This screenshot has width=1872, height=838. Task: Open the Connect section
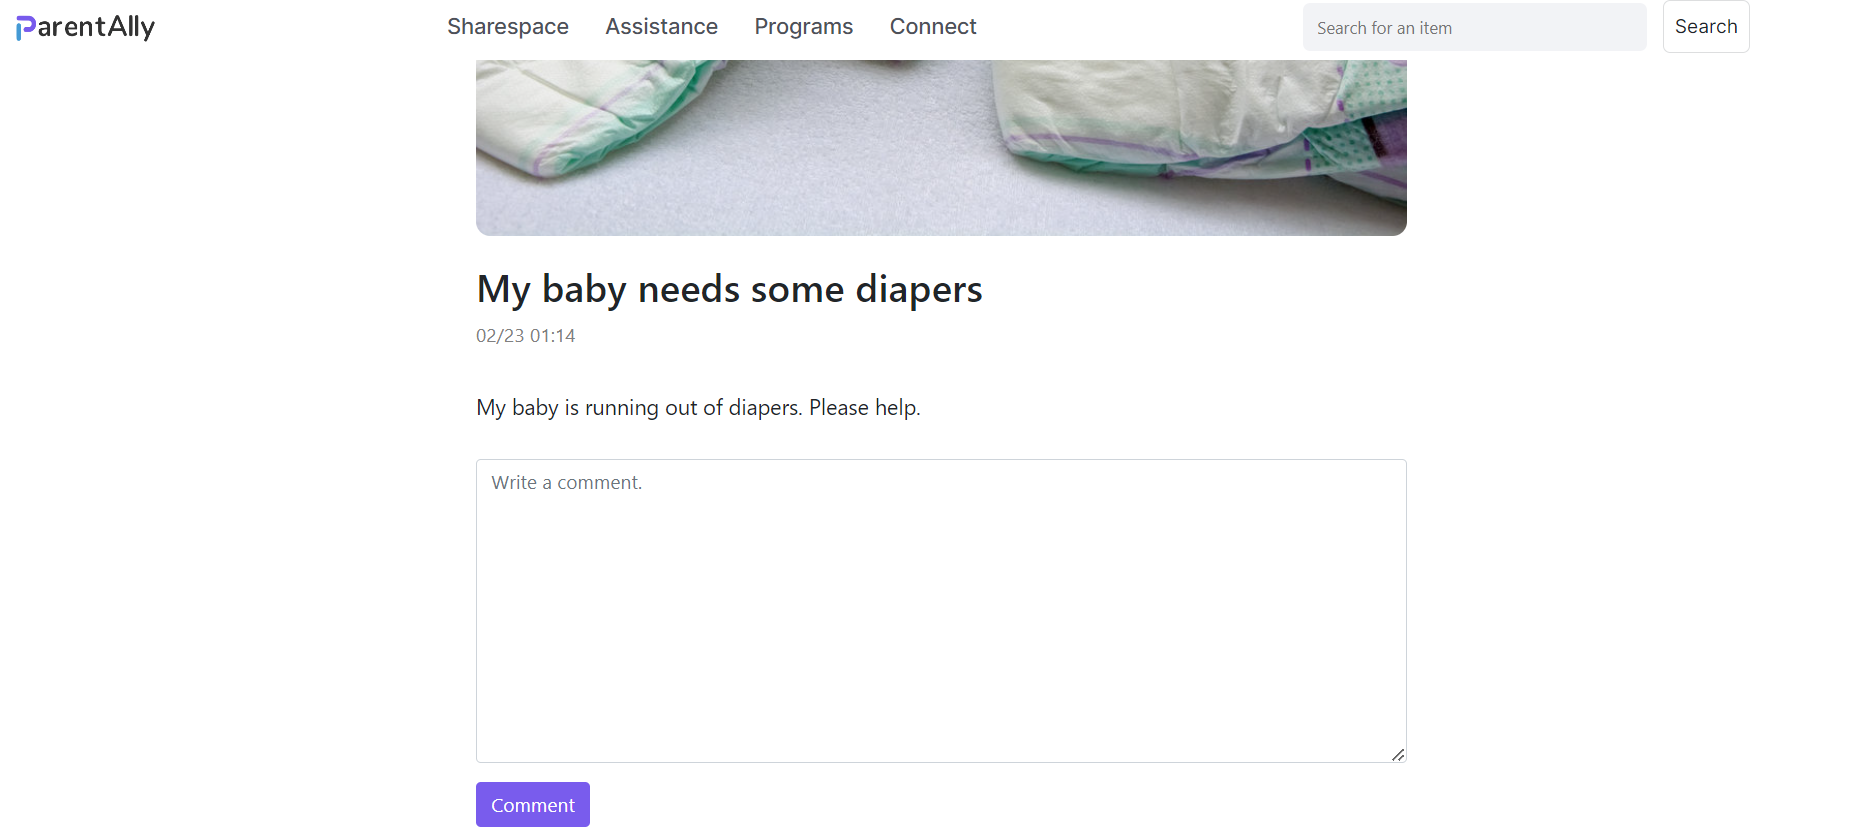932,27
